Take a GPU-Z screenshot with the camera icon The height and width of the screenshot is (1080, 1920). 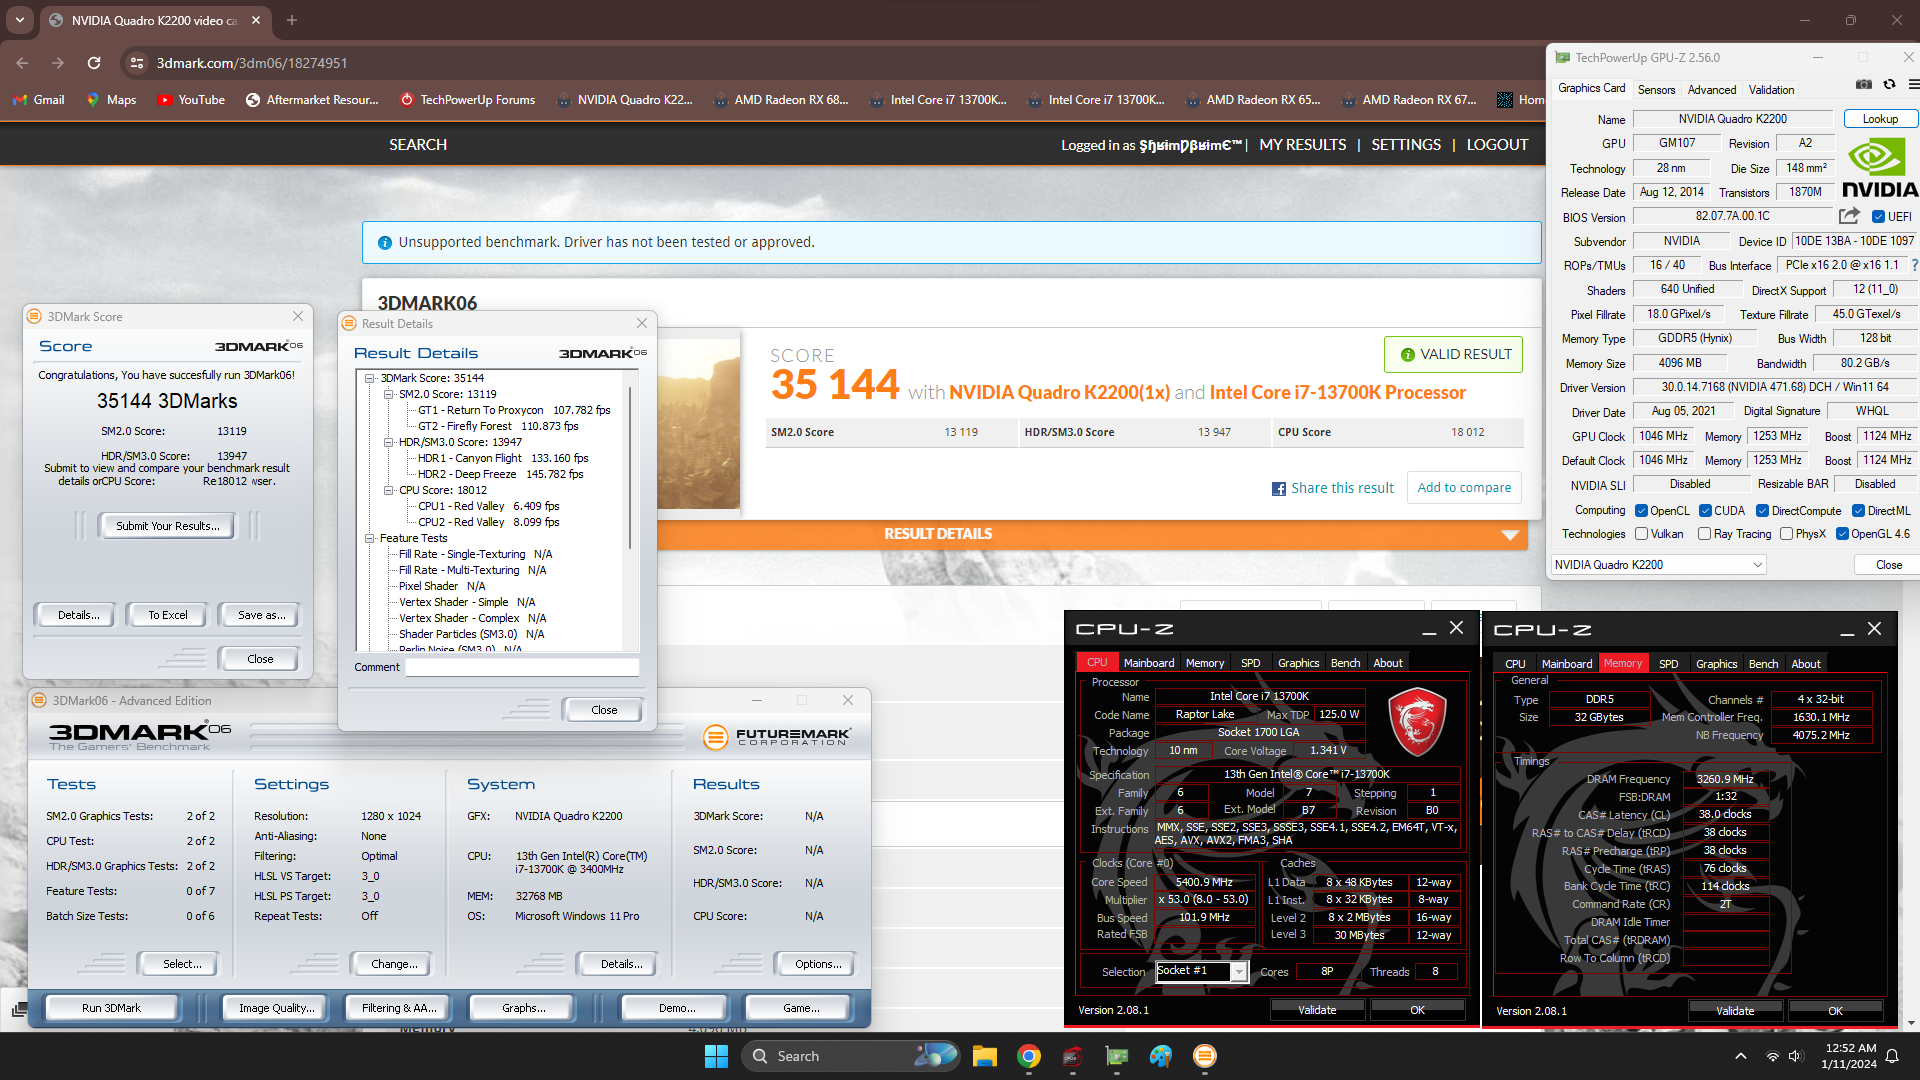(1864, 85)
